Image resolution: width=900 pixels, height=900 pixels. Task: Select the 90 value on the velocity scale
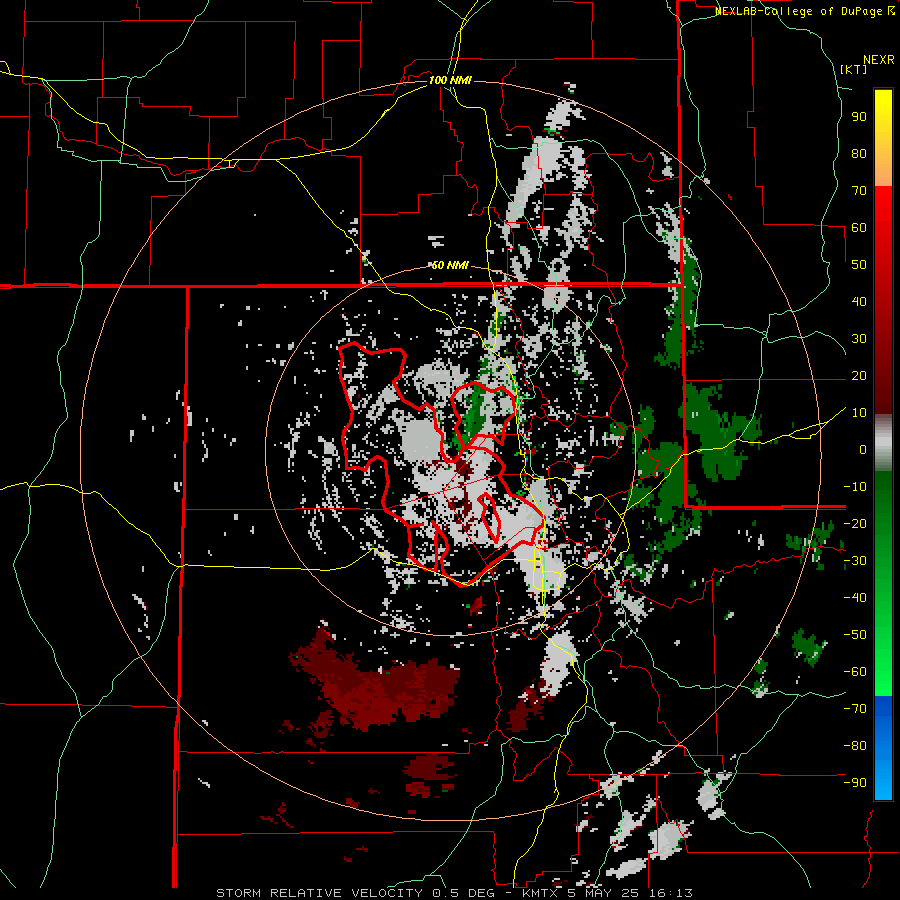(859, 117)
